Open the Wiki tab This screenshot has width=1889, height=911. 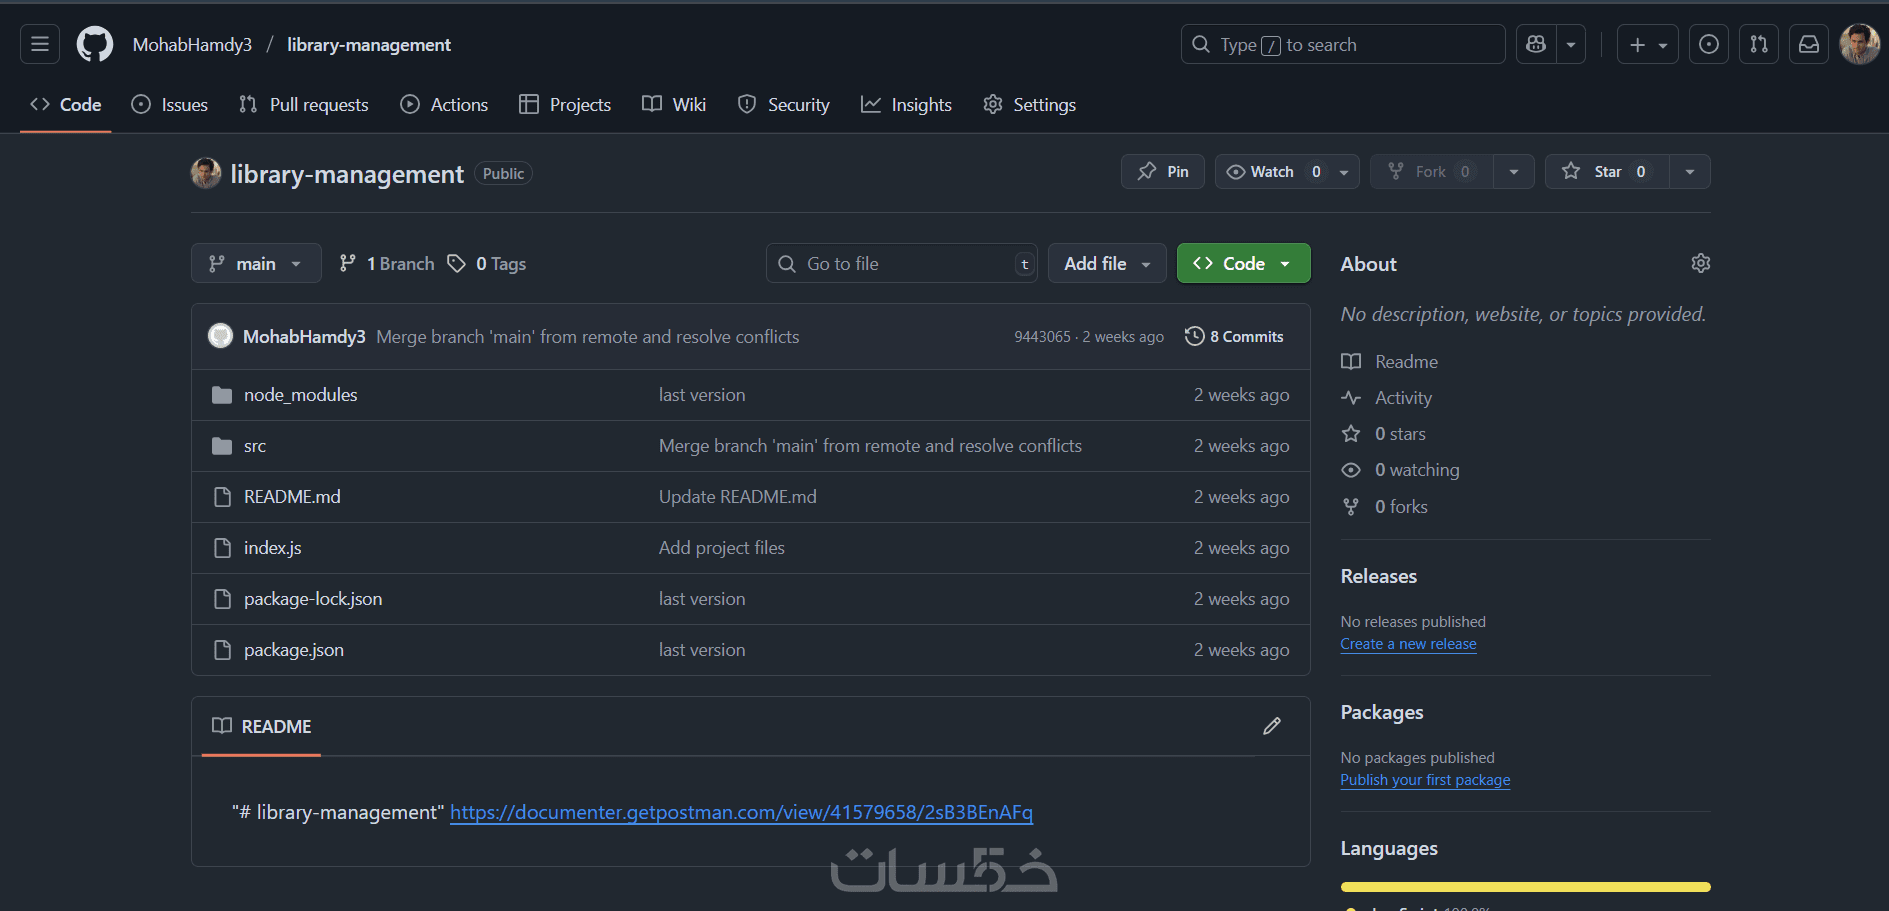tap(674, 105)
